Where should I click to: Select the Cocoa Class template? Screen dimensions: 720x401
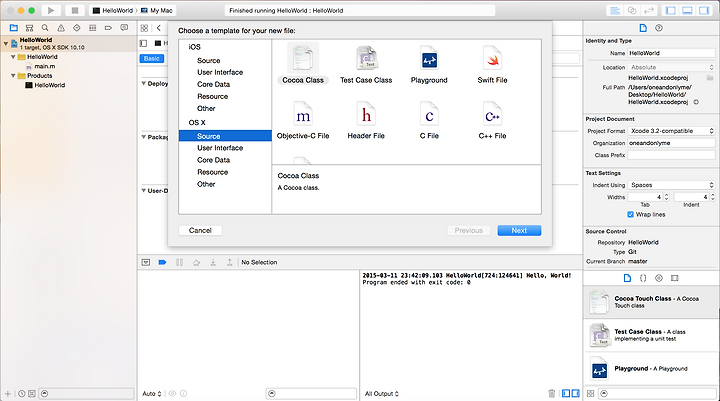pyautogui.click(x=303, y=64)
